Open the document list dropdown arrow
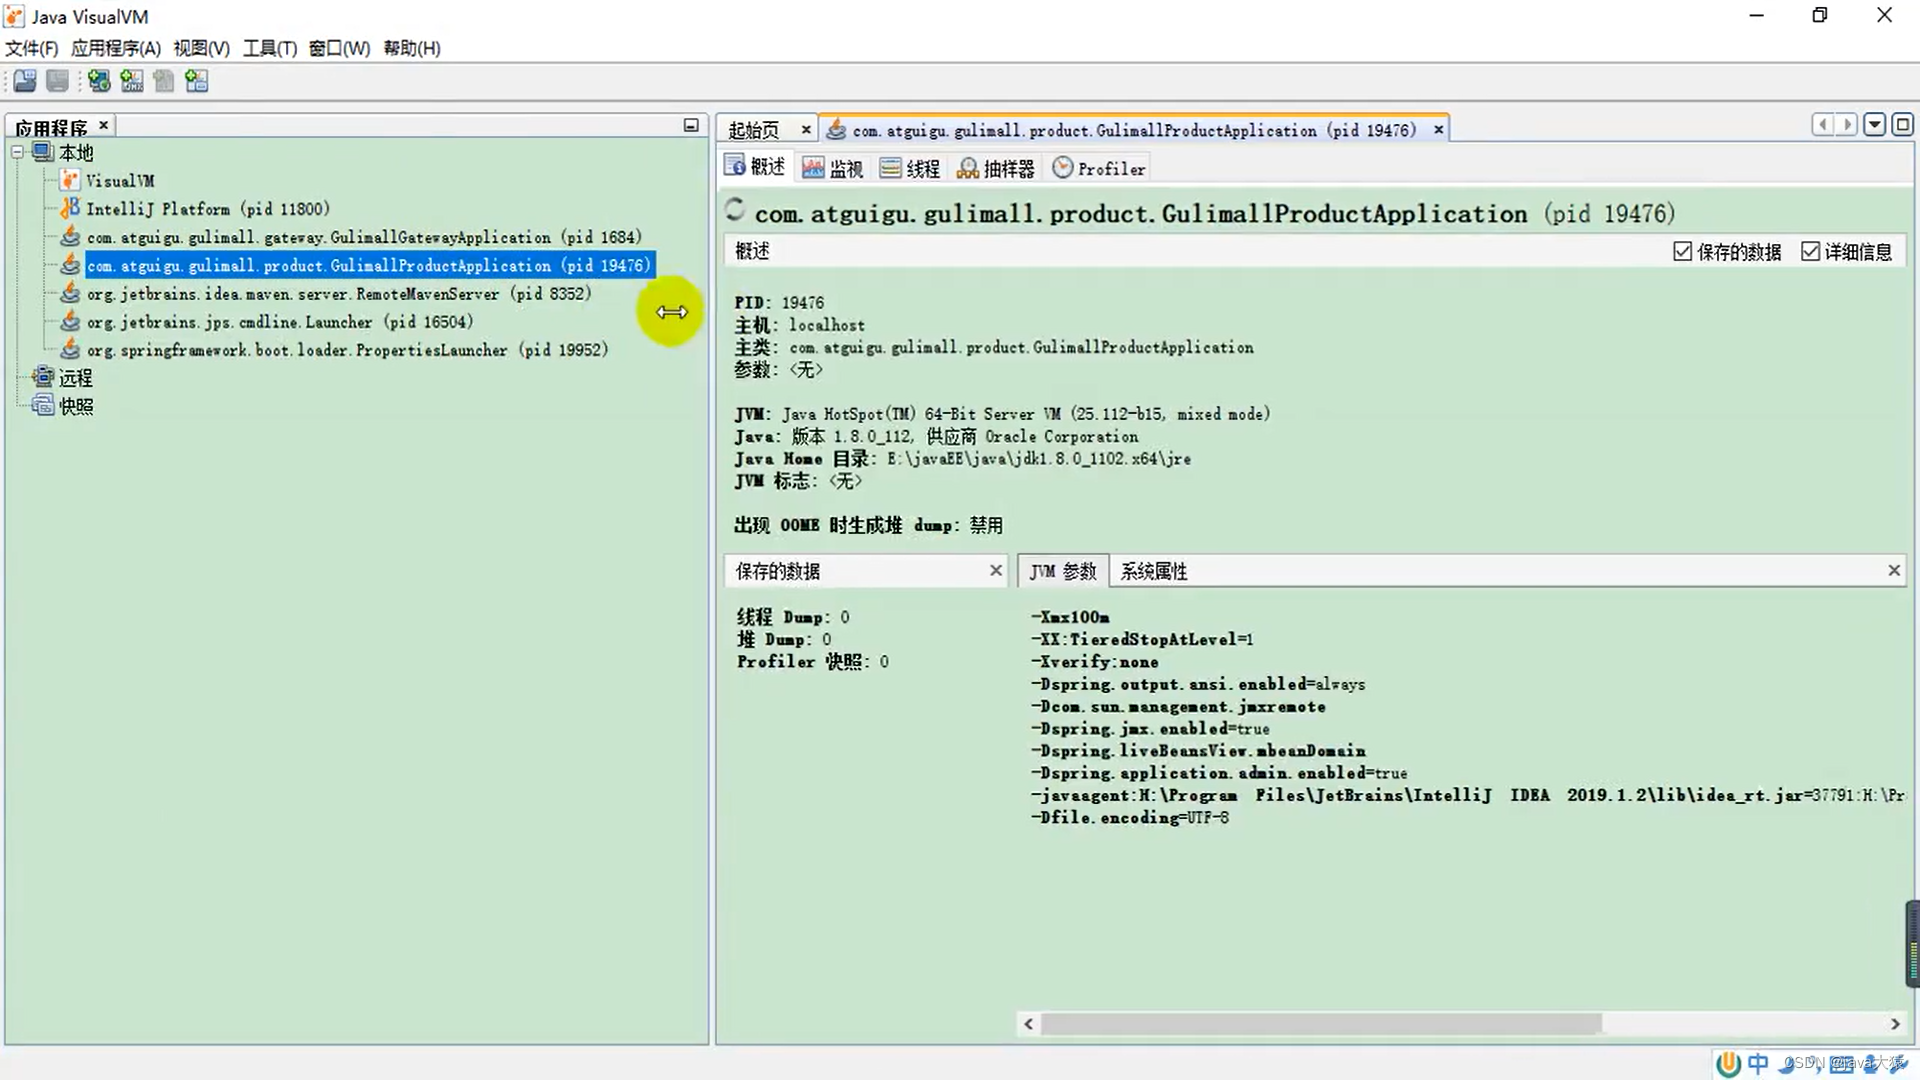Viewport: 1920px width, 1080px height. coord(1875,124)
